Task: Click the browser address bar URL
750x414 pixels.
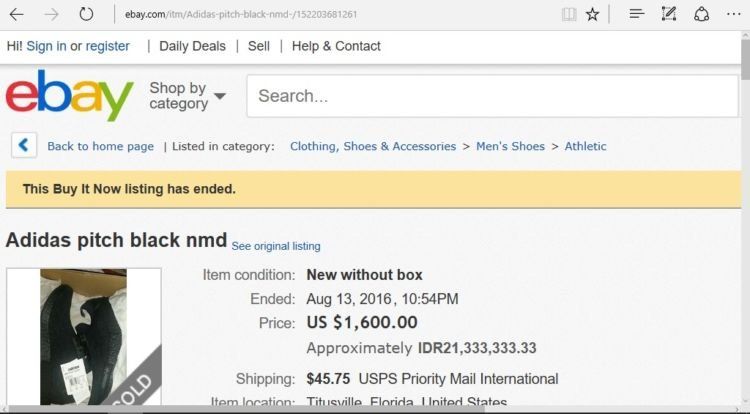Action: click(241, 14)
